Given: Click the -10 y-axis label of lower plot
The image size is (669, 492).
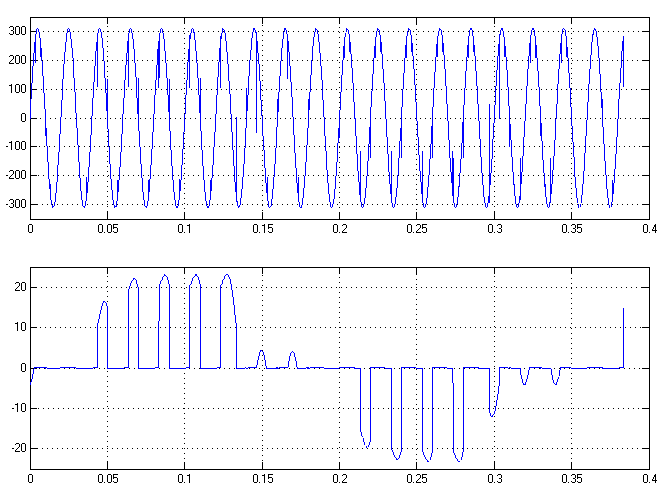Looking at the screenshot, I should coord(18,408).
